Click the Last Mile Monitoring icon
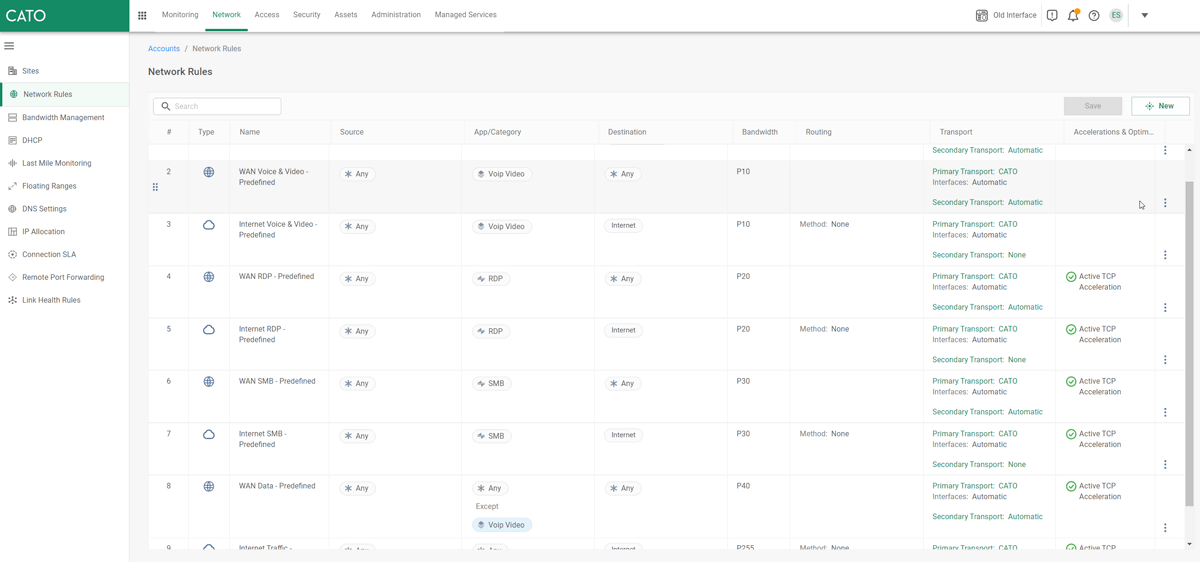Screen dimensions: 1200x562 pos(12,163)
